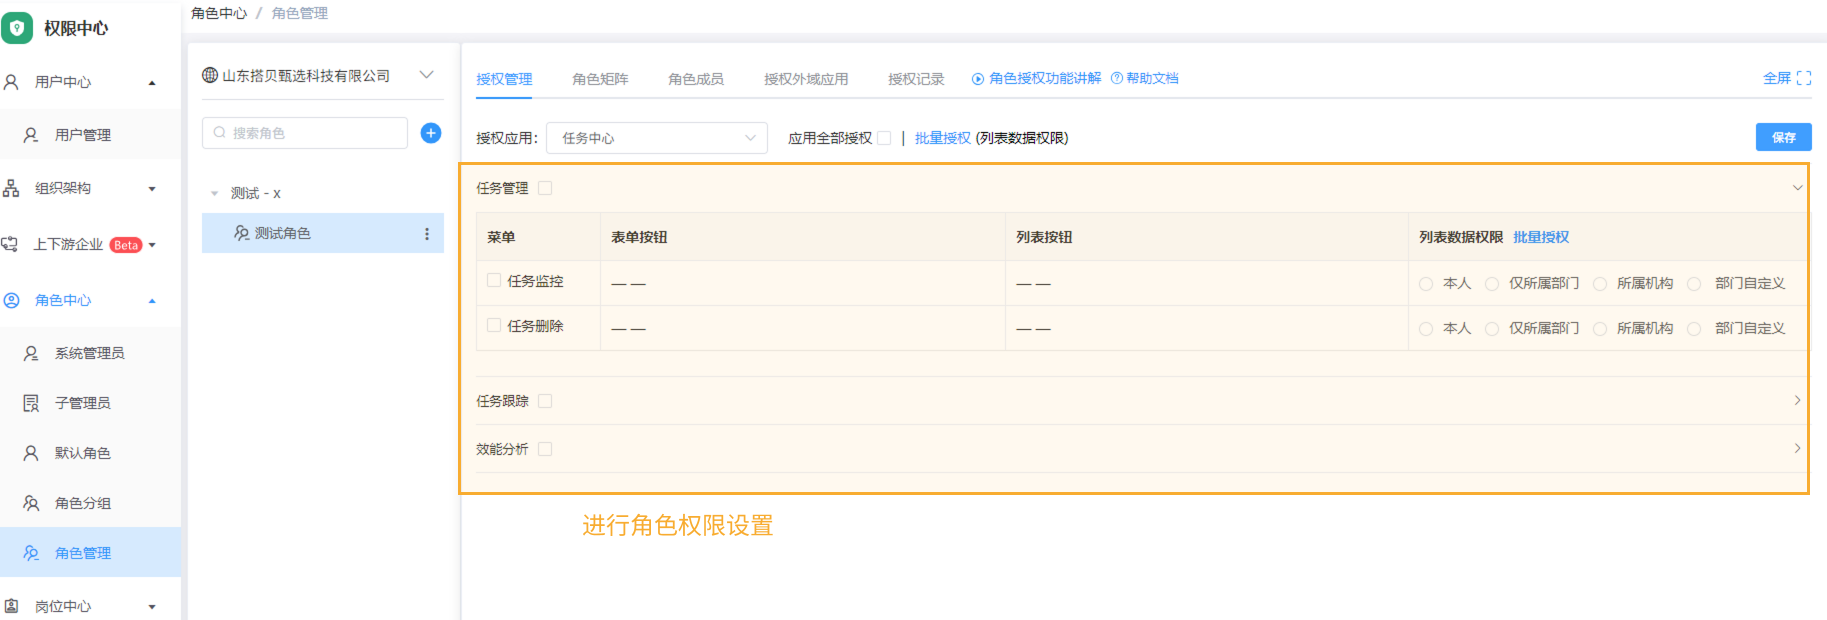Expand the 上下游企业 menu arrow
Screen dimensions: 1827x620
(x=152, y=245)
